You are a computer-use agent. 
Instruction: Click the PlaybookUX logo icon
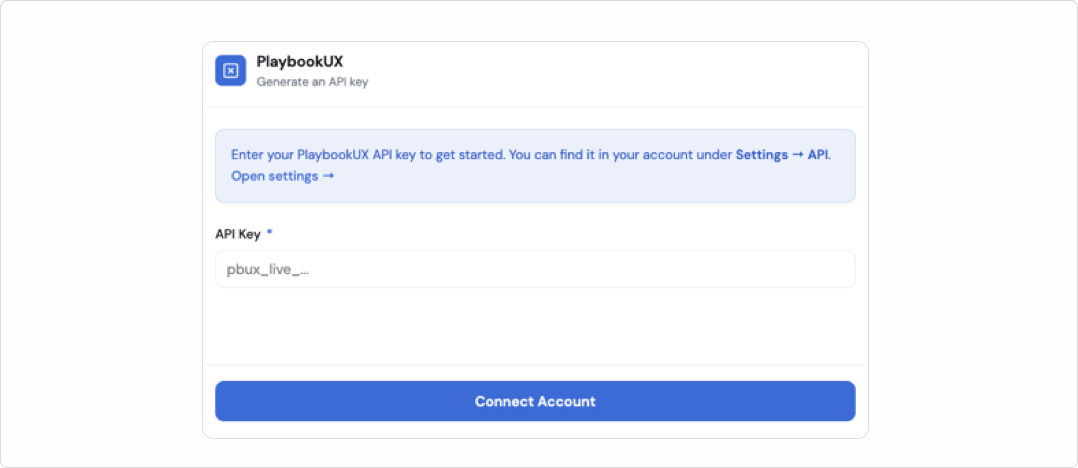[230, 70]
